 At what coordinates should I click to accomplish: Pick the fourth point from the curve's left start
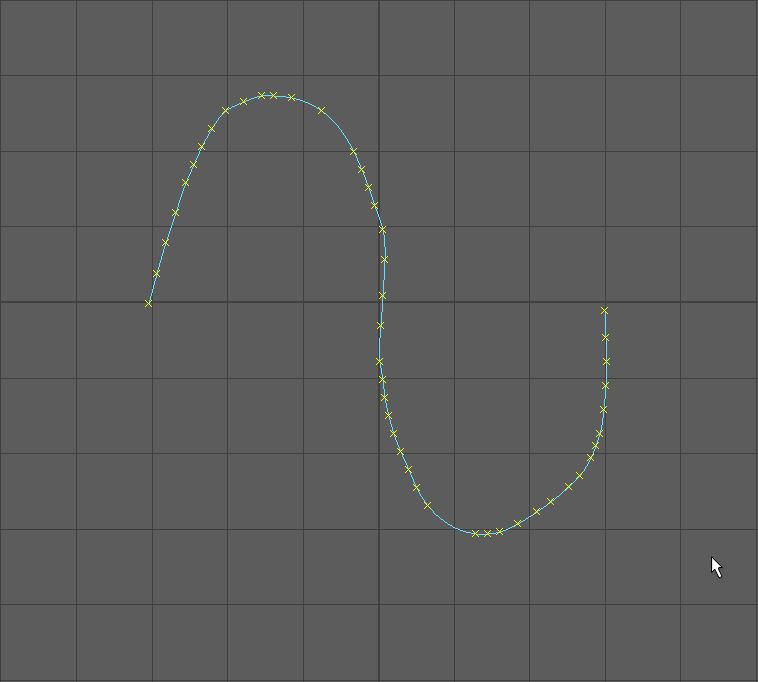point(176,212)
